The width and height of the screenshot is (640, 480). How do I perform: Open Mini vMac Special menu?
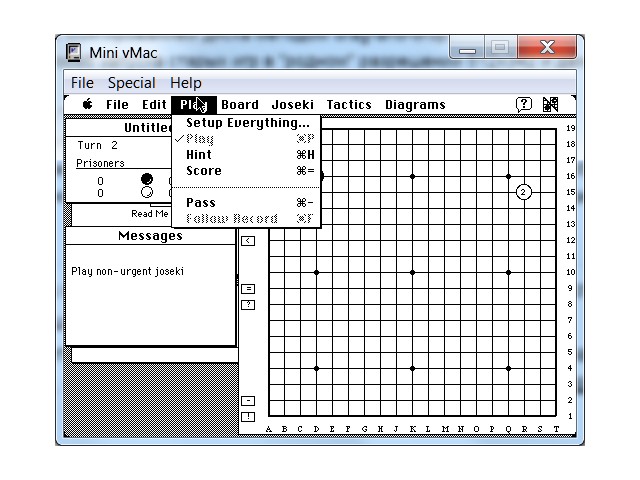click(132, 83)
